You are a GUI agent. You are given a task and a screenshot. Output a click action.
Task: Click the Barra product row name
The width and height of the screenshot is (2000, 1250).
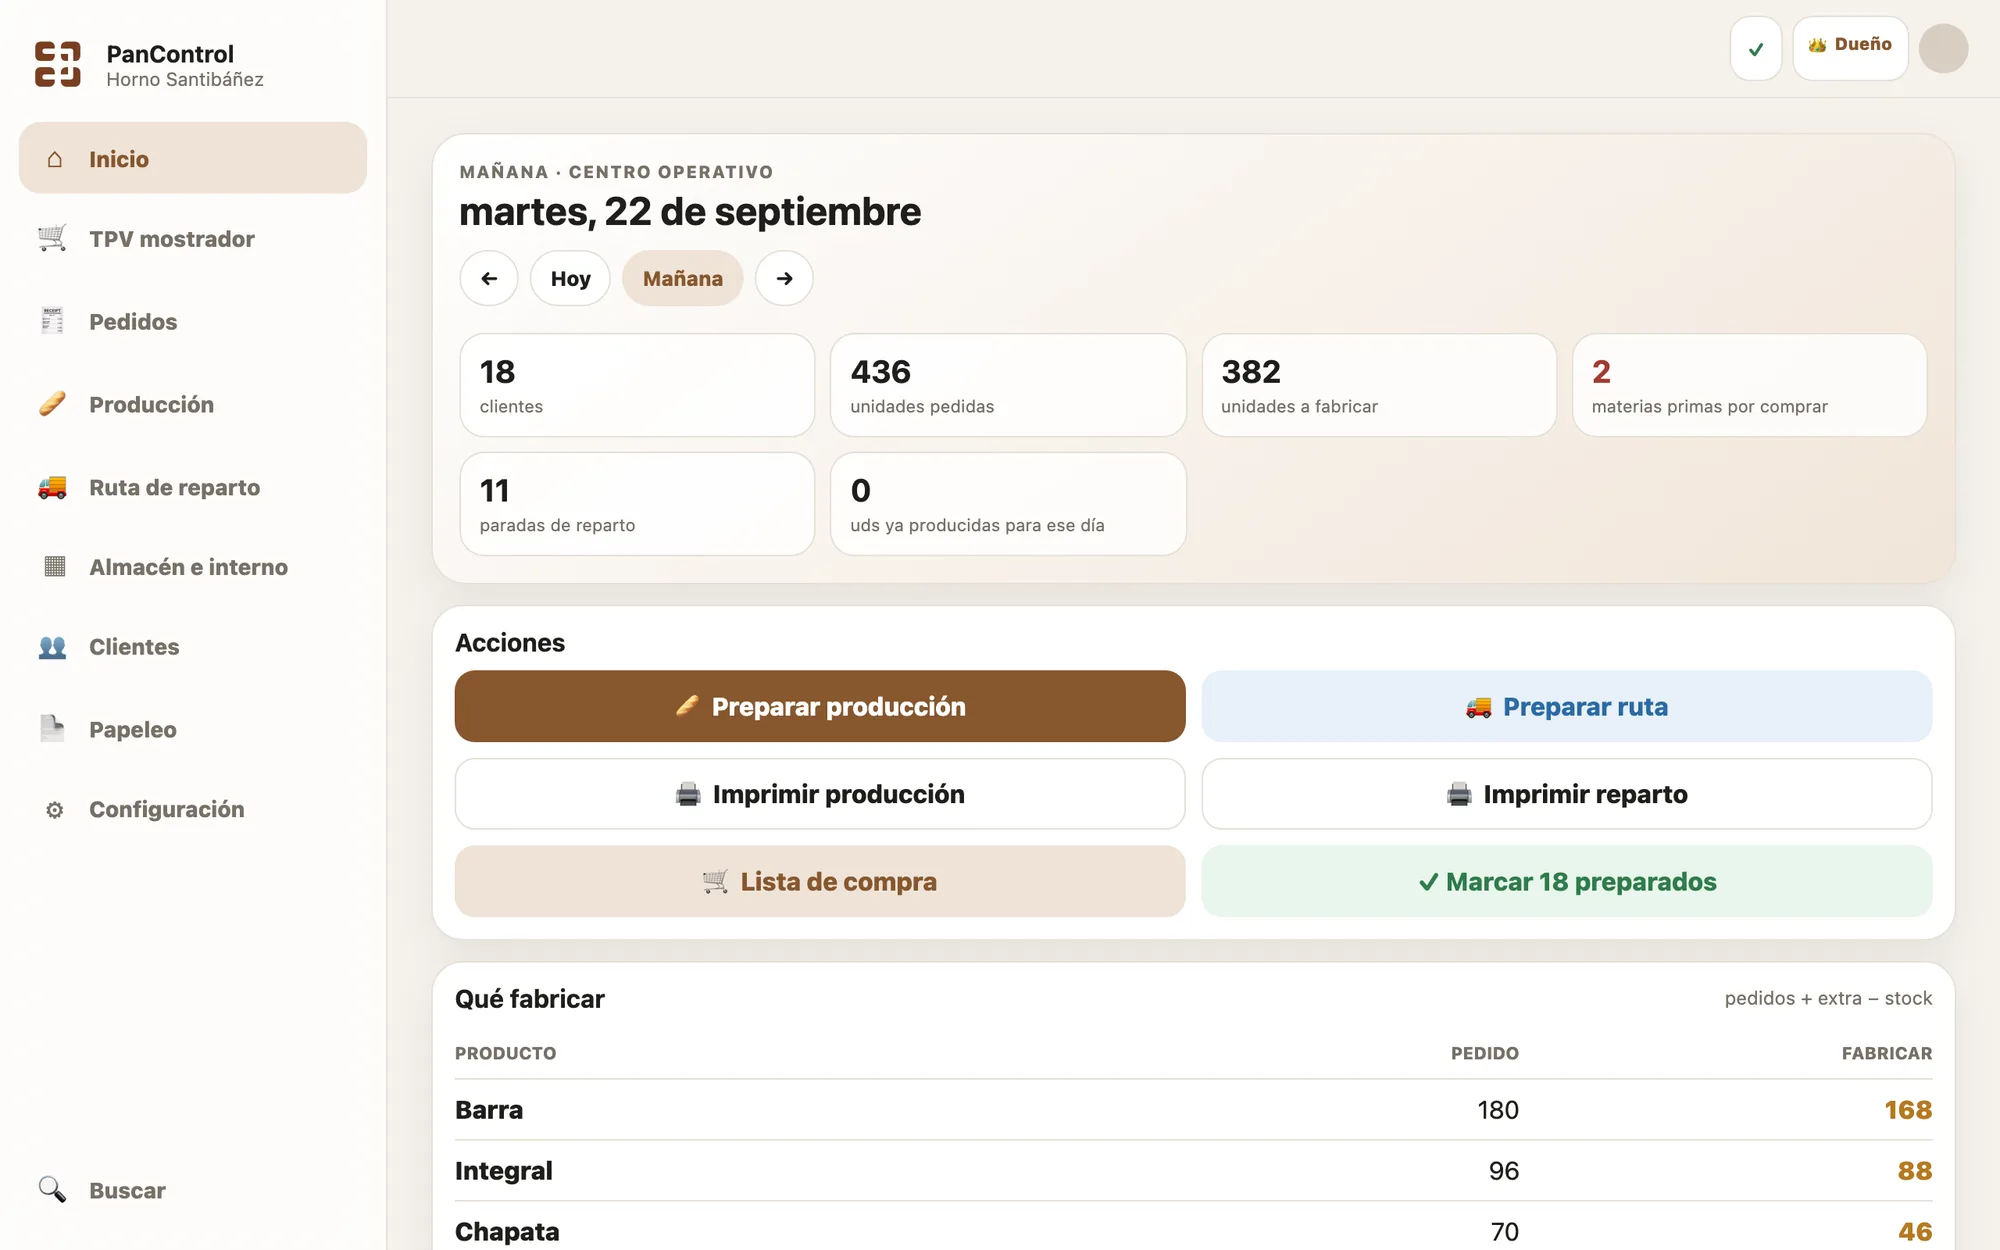tap(489, 1110)
